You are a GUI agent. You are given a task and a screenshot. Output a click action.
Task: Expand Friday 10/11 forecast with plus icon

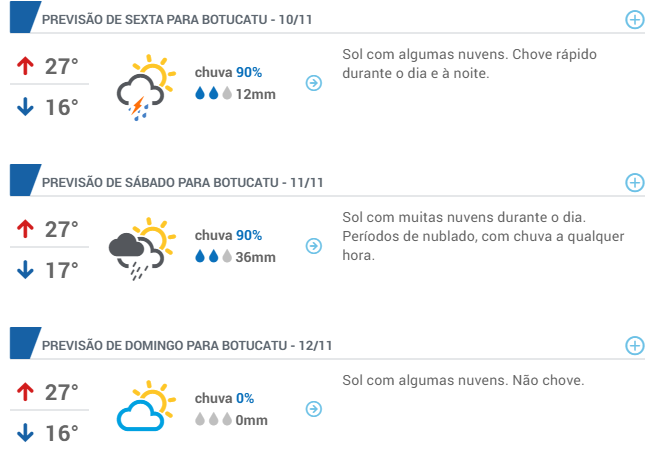tap(635, 20)
